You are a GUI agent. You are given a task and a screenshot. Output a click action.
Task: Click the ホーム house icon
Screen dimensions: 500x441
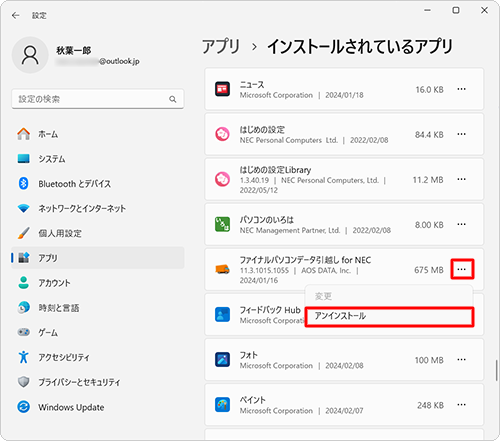[24, 134]
